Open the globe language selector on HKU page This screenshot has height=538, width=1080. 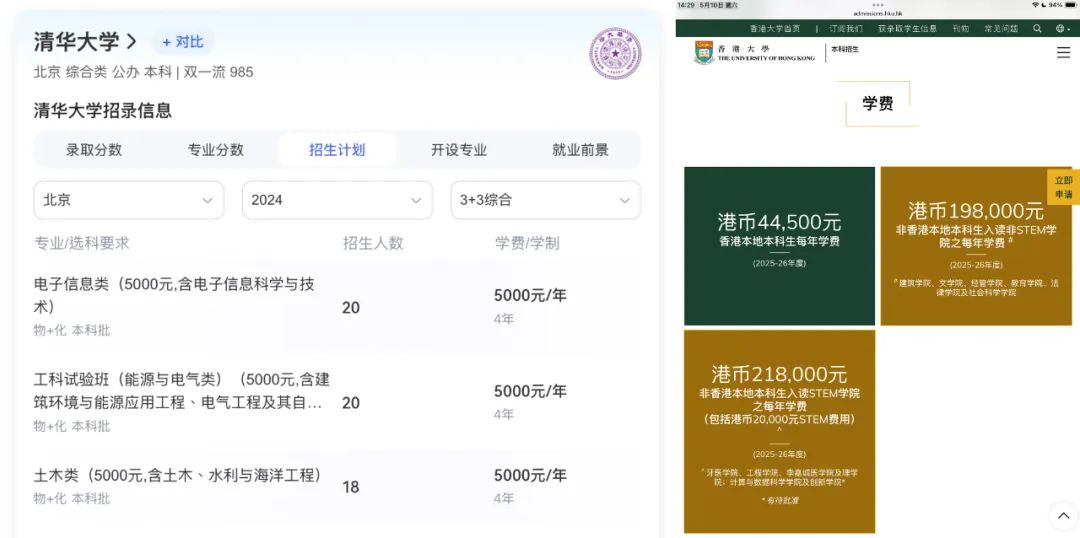coord(1062,29)
